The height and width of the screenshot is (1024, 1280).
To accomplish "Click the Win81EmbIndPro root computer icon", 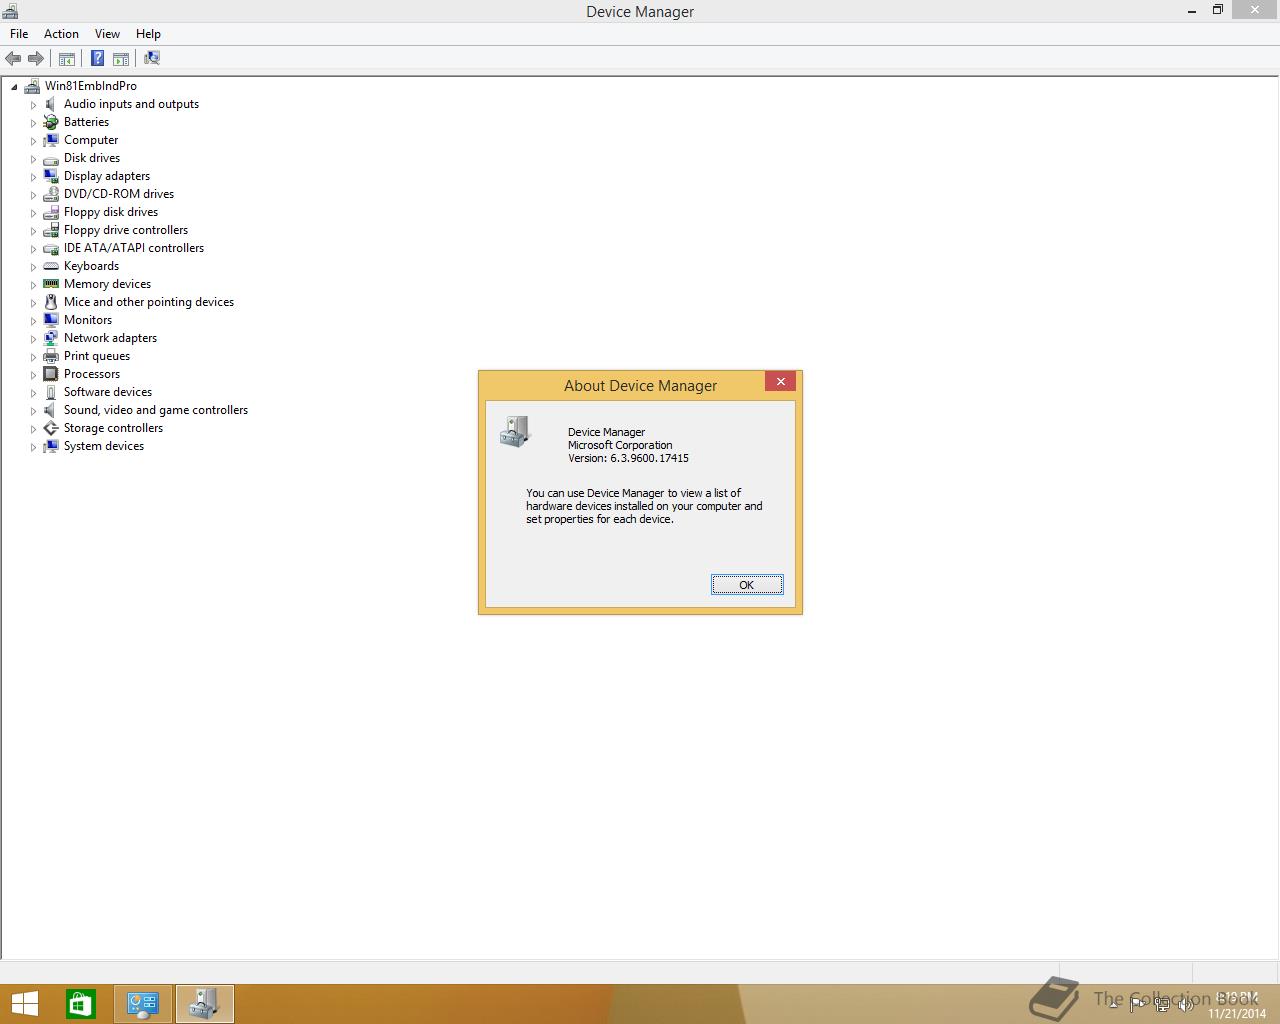I will point(32,86).
